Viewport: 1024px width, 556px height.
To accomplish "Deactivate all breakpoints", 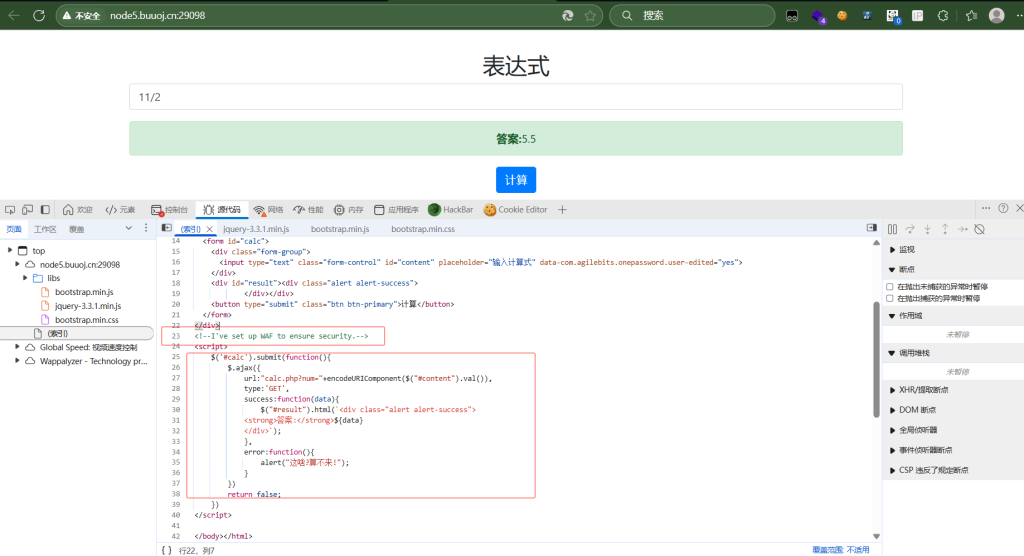I will point(980,229).
